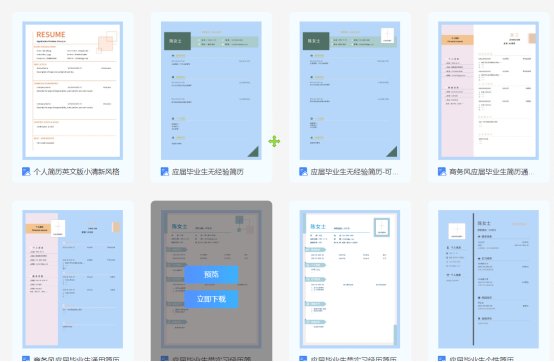Open blue template thumbnail with pink sidebar

point(73,279)
